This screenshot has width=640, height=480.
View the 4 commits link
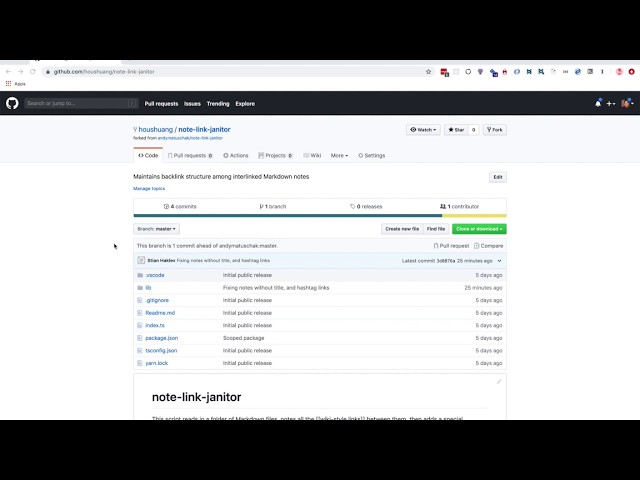[180, 207]
